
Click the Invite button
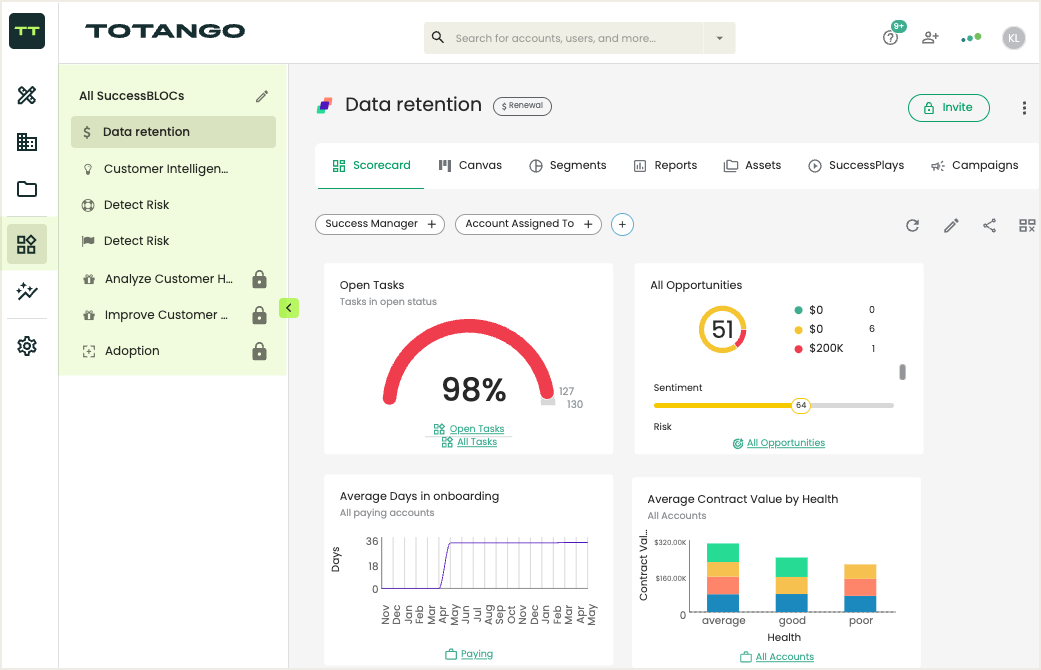coord(949,108)
